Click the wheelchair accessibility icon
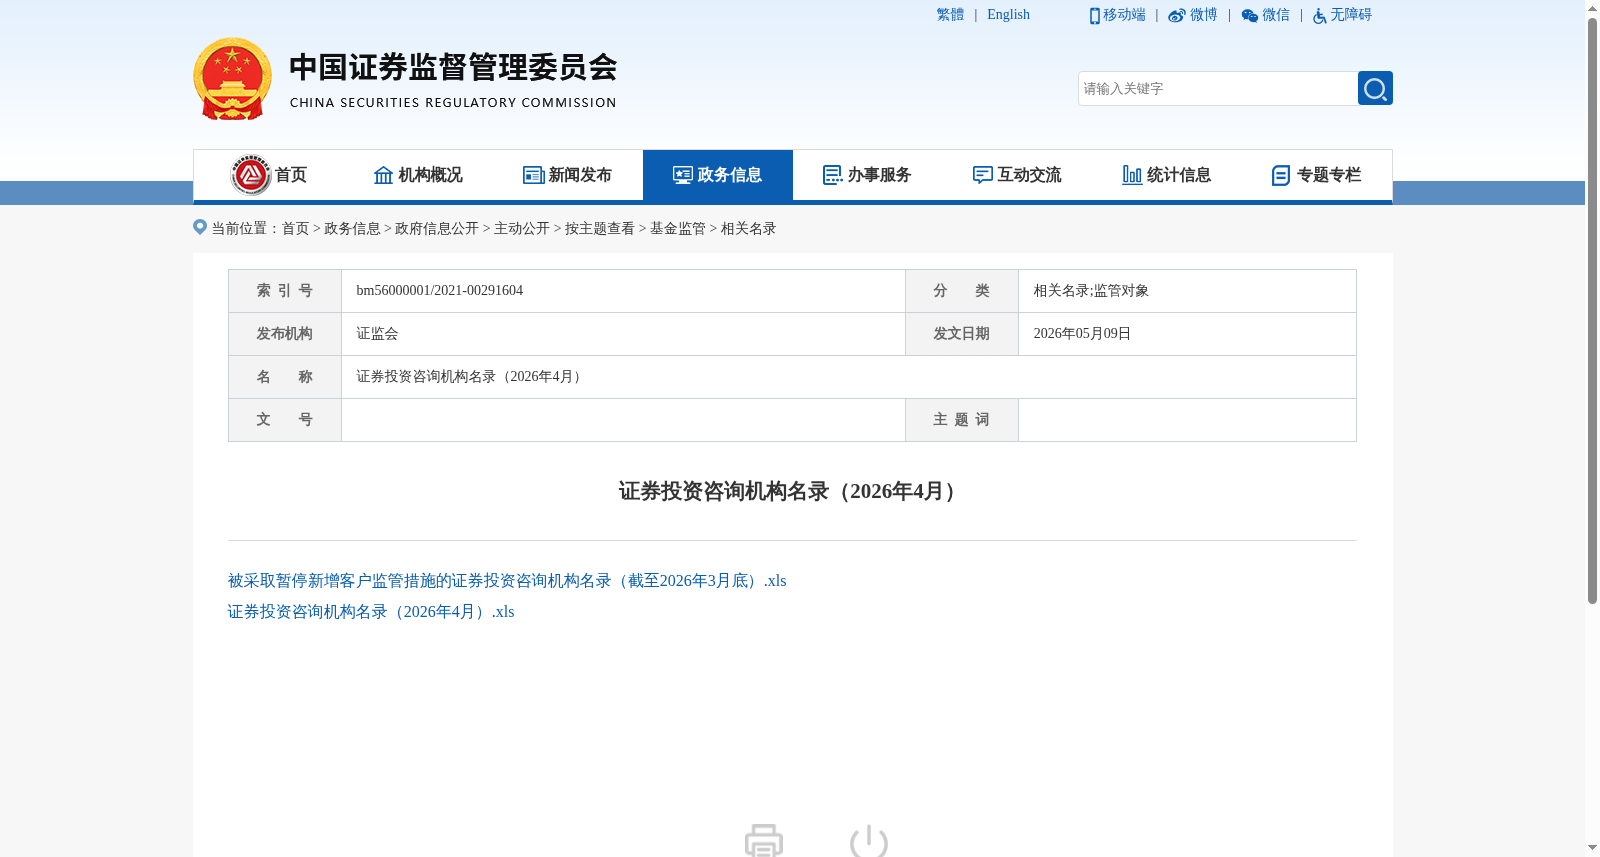 point(1320,16)
